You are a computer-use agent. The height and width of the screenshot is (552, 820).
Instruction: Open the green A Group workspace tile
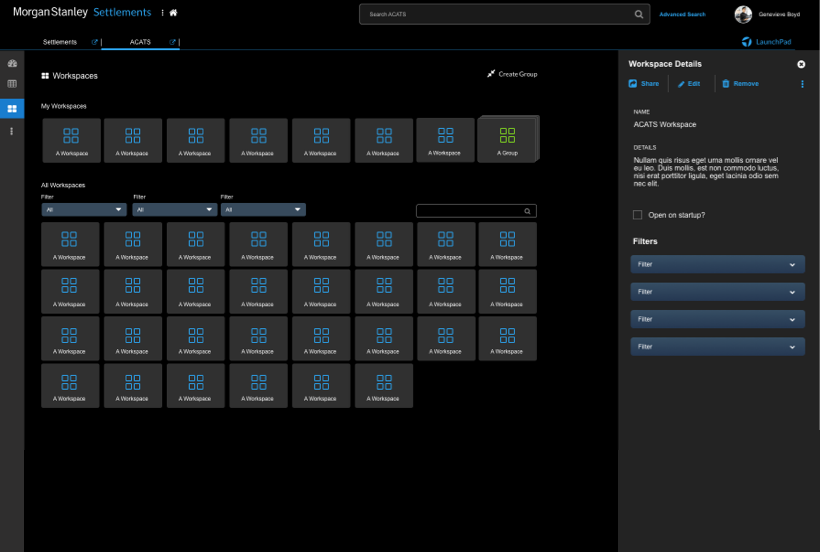click(507, 139)
